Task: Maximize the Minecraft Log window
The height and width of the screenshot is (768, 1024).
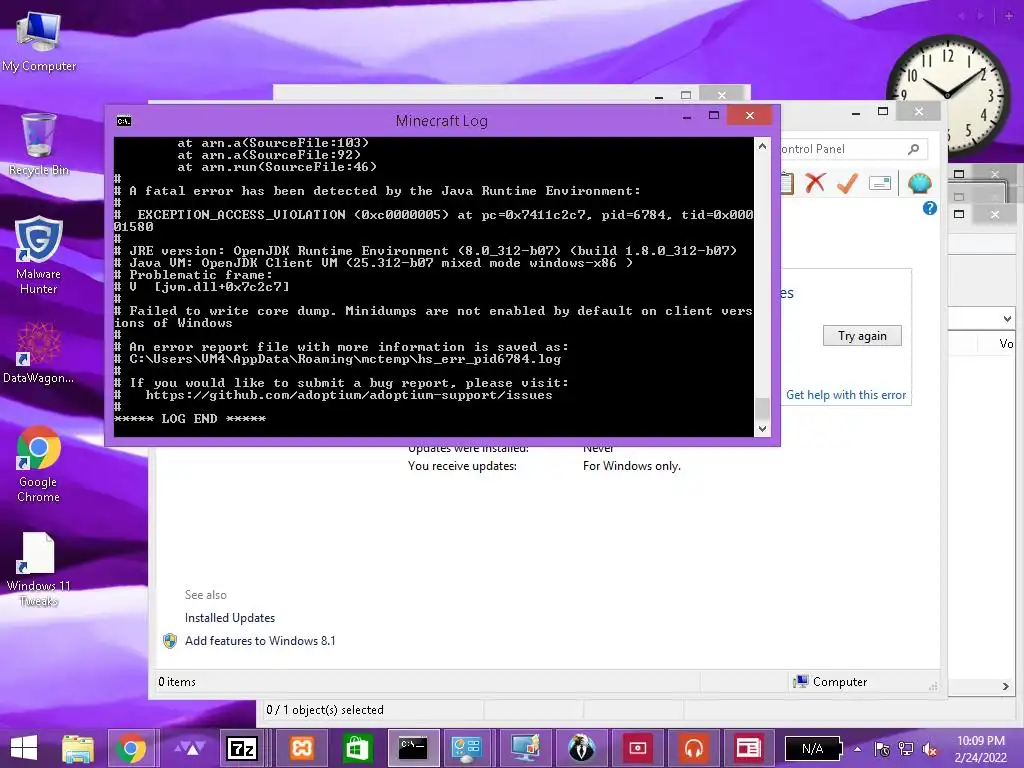Action: click(714, 116)
